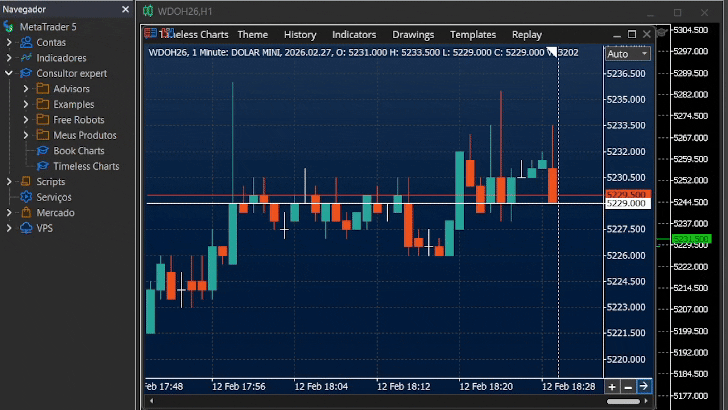
Task: Click the Contas accounts icon
Action: tap(26, 42)
